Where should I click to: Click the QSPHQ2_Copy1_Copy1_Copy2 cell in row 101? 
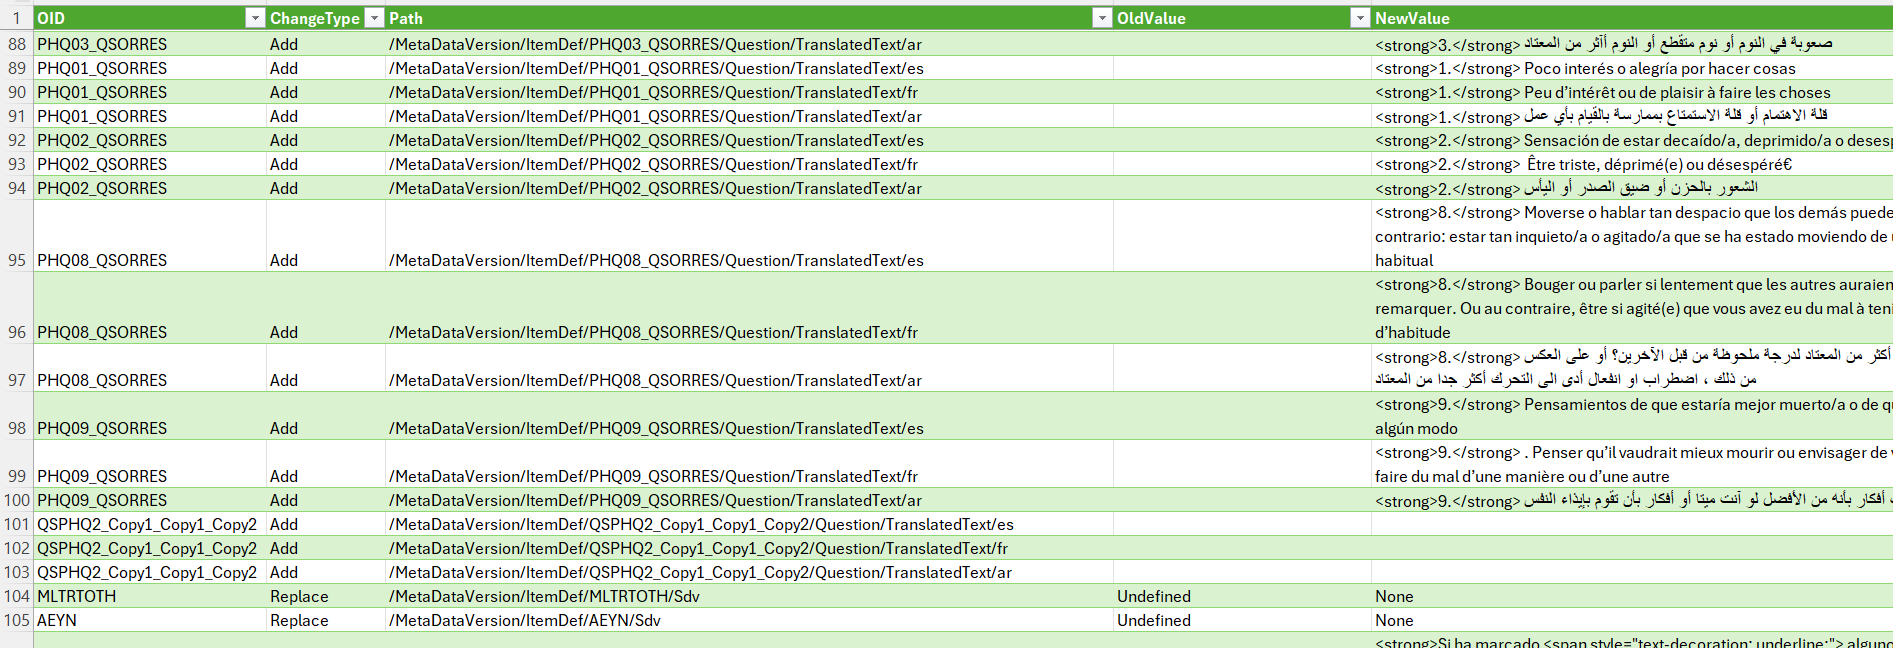[147, 524]
